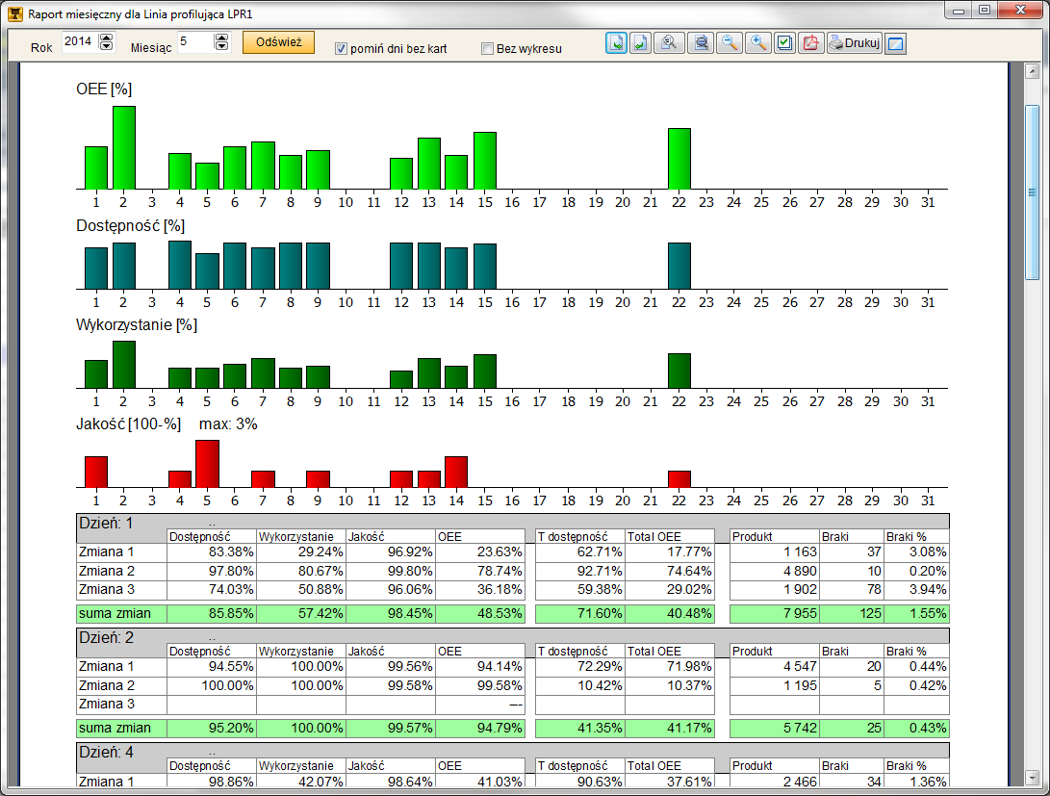
Task: Export report to PDF icon
Action: 811,44
